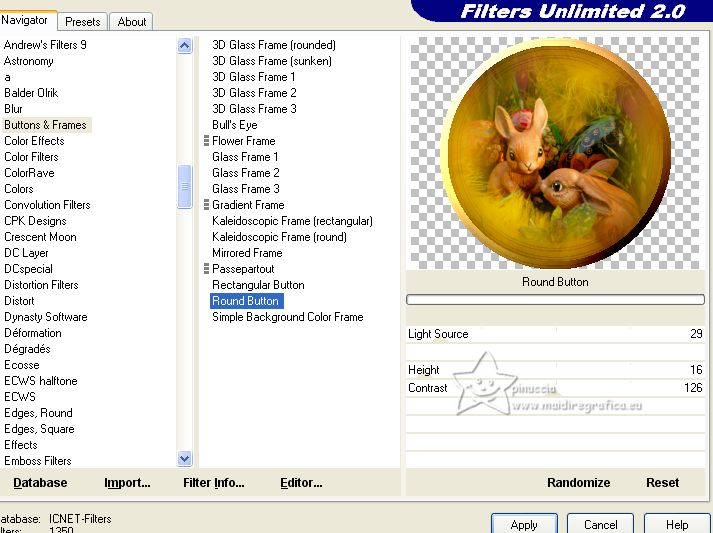Select the Emboss Filters category
Viewport: 713px width, 533px height.
coord(38,461)
